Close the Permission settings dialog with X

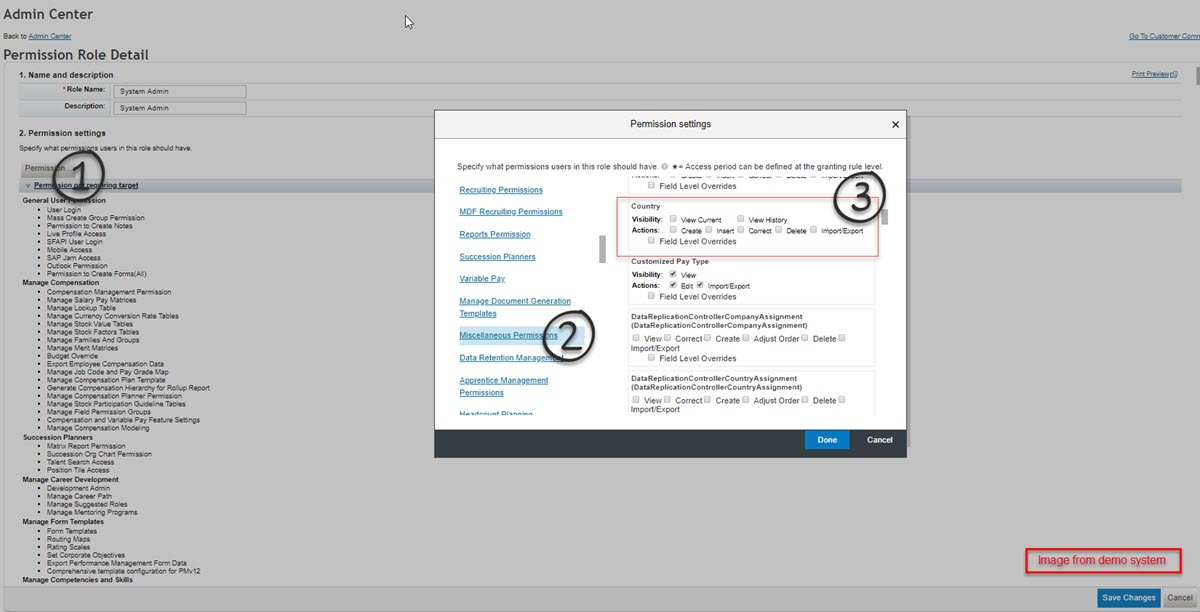click(x=895, y=125)
